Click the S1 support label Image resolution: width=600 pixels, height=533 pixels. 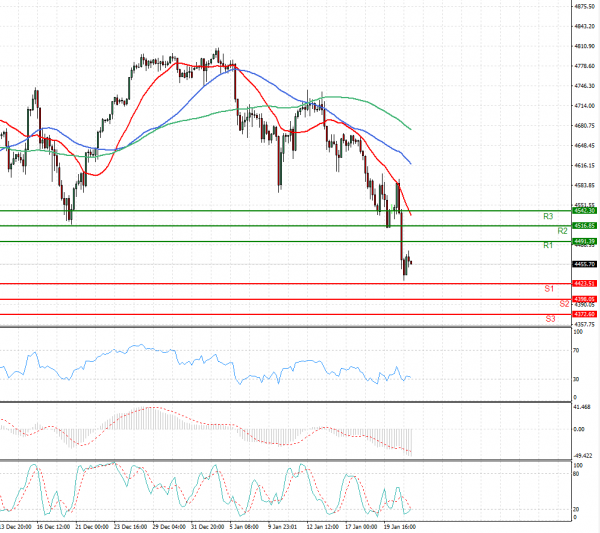(549, 289)
